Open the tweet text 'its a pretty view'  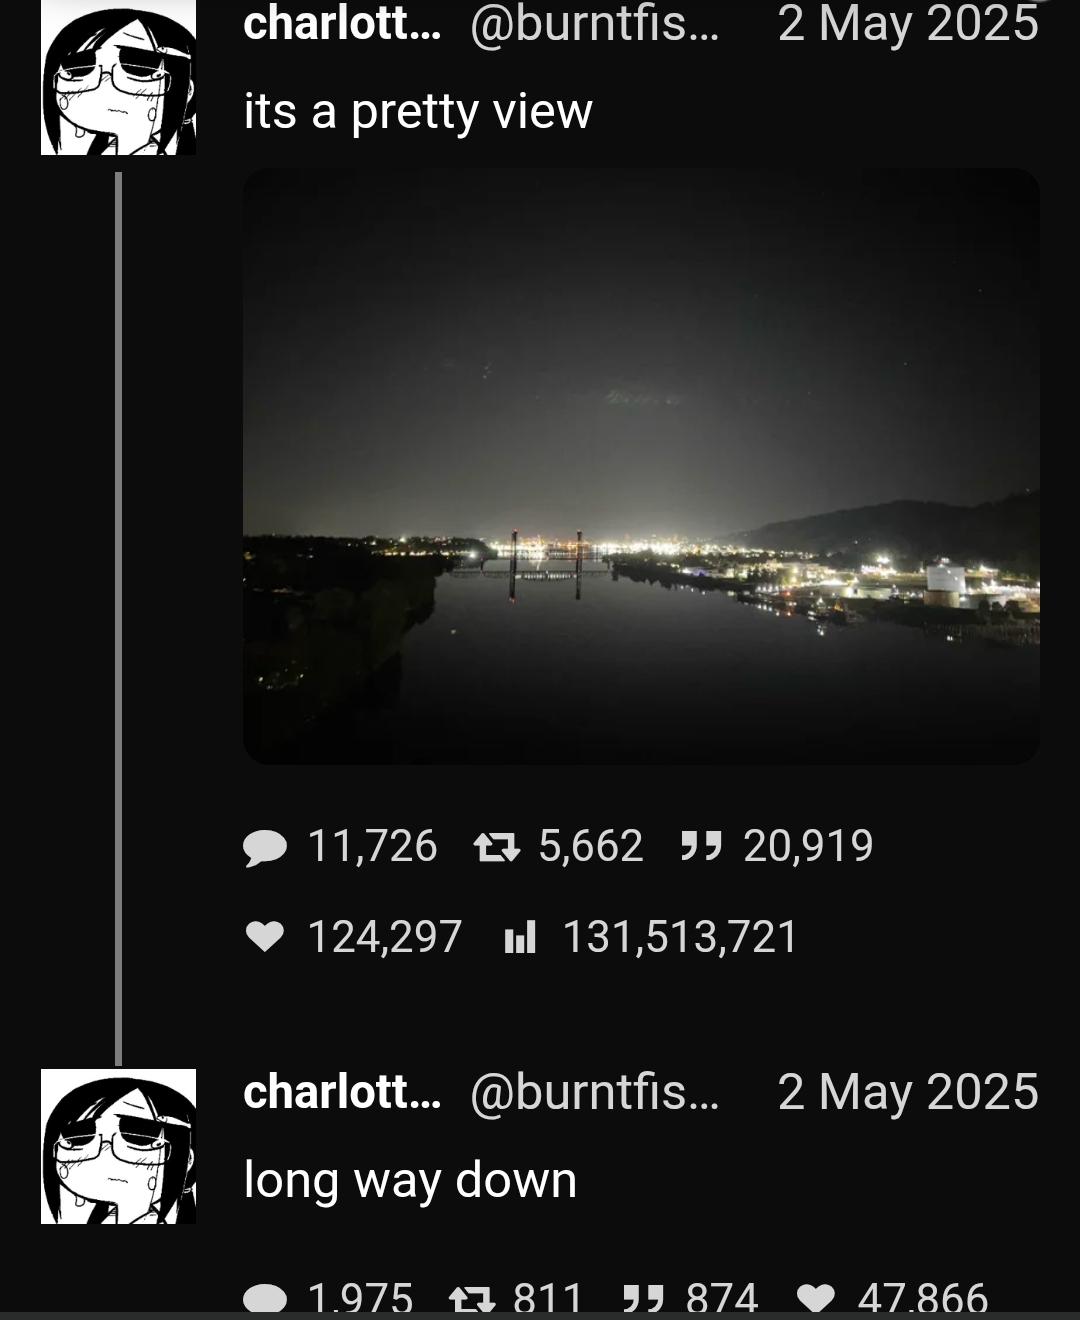click(418, 111)
